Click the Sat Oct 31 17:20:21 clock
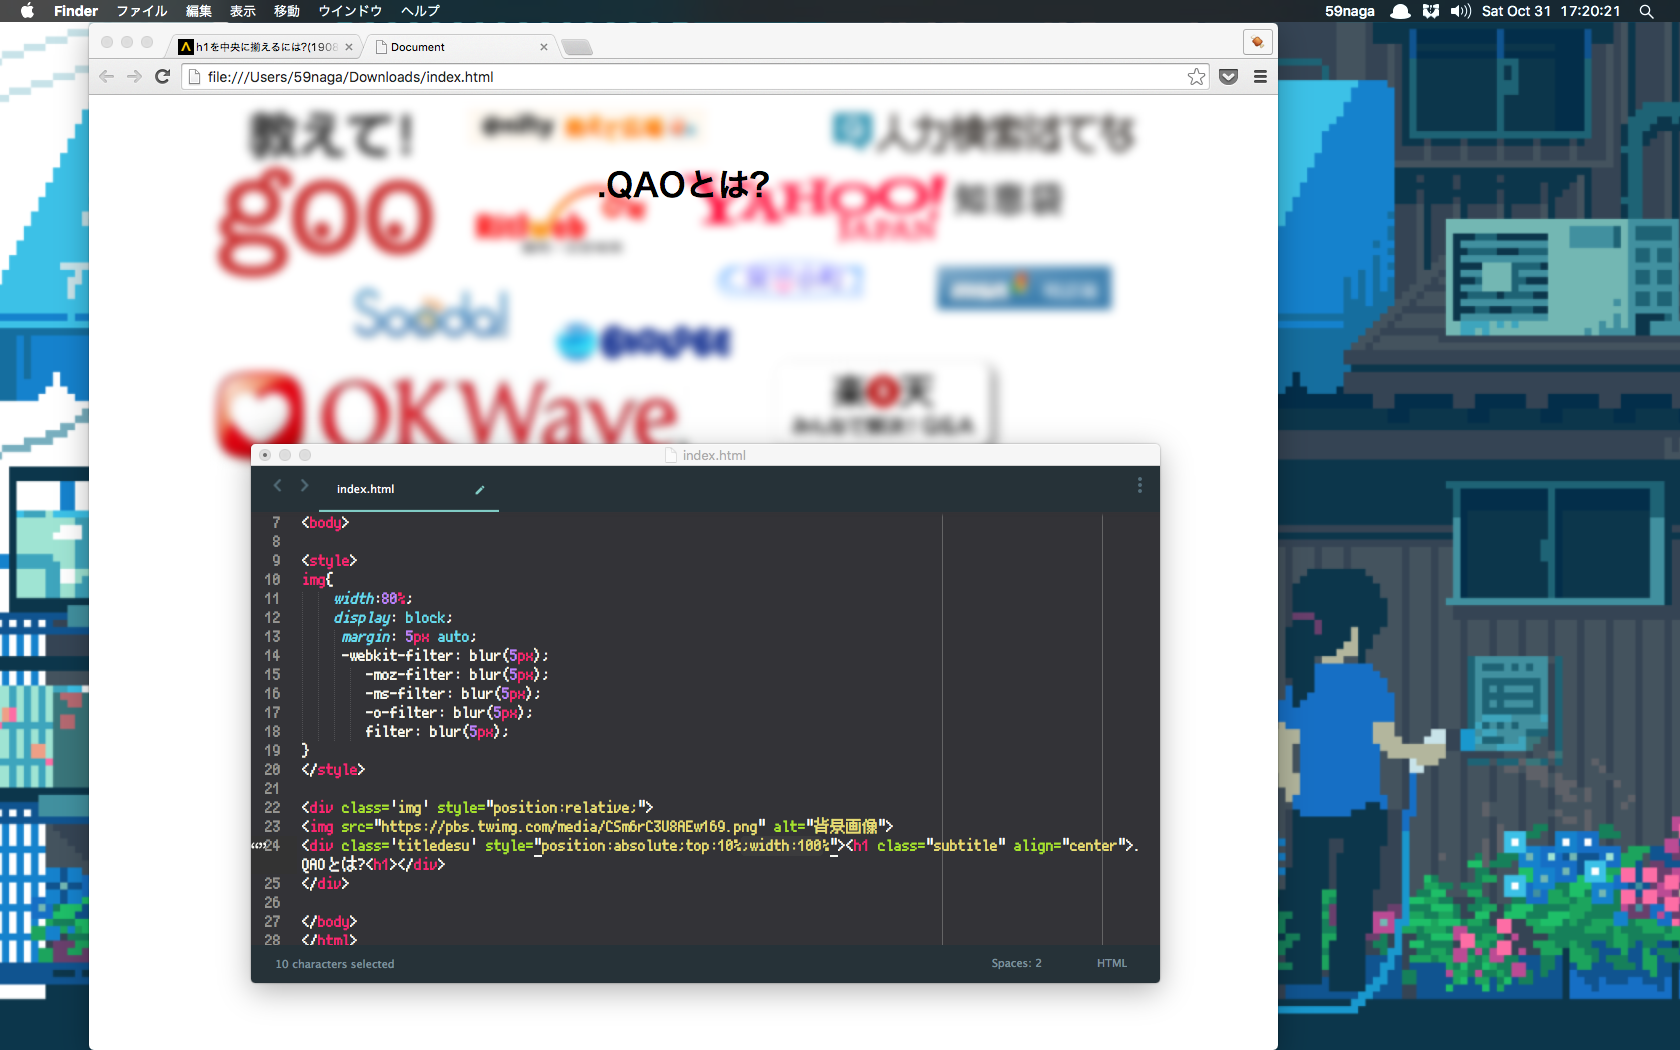Viewport: 1680px width, 1050px height. 1551,11
